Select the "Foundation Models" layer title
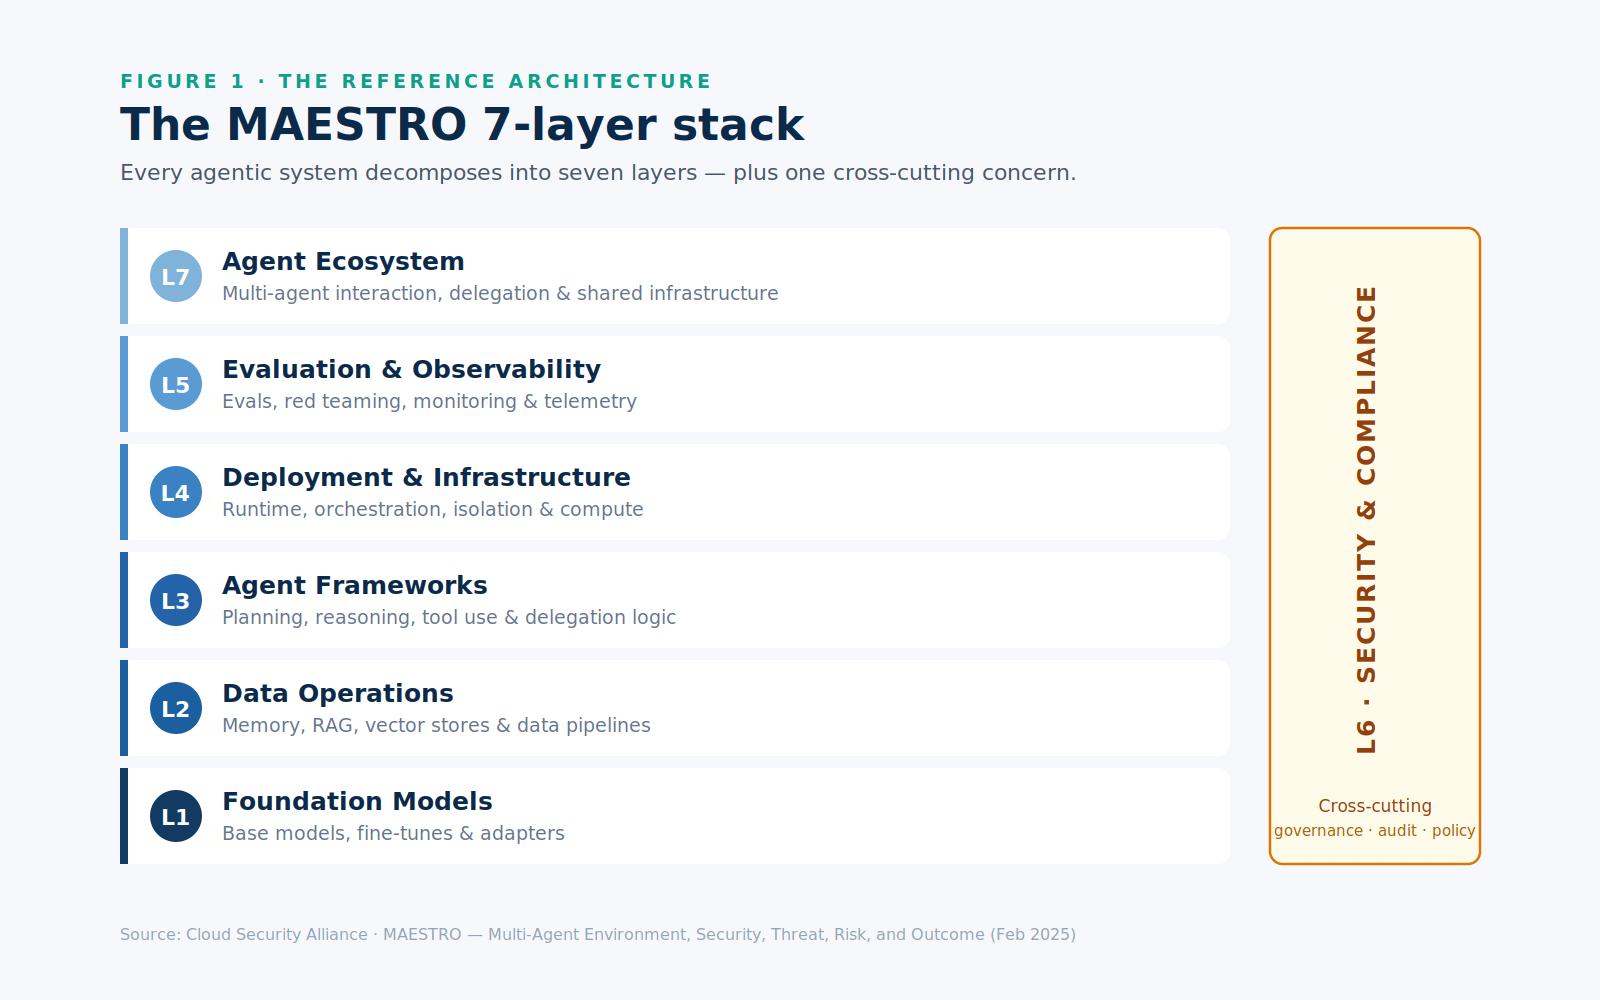The width and height of the screenshot is (1600, 1000). click(357, 801)
